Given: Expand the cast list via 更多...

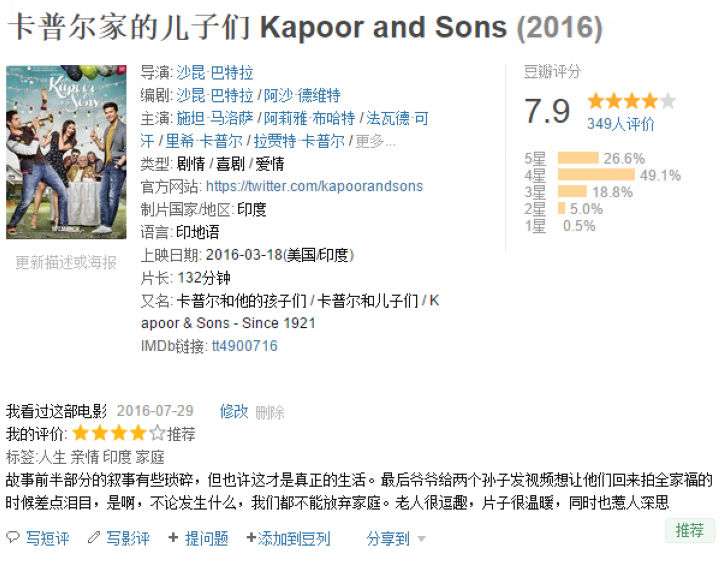Looking at the screenshot, I should tap(375, 141).
